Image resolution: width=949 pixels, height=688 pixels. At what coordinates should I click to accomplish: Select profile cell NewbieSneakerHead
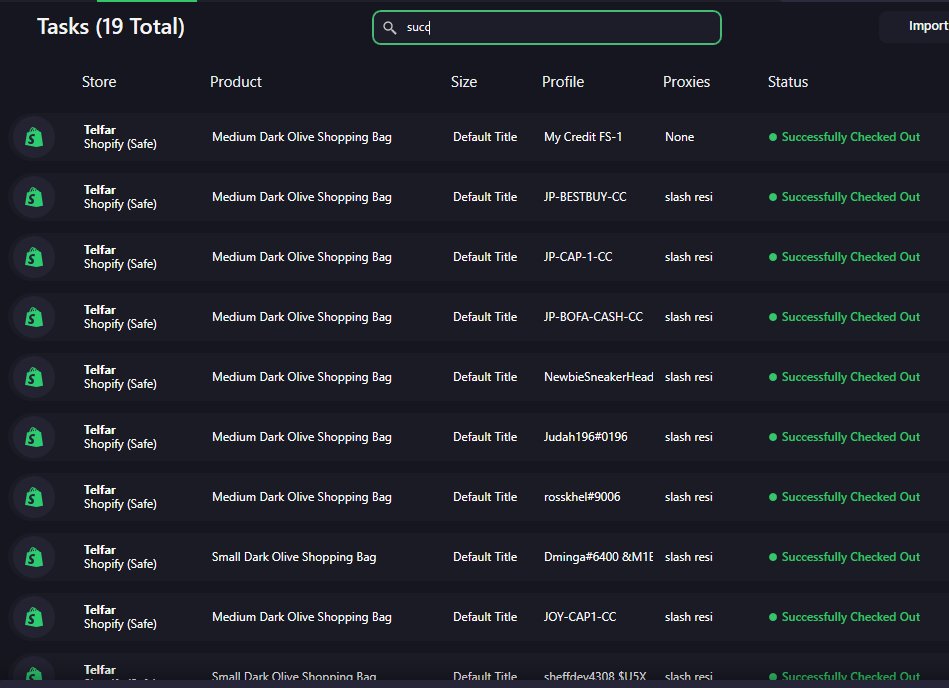coord(599,376)
